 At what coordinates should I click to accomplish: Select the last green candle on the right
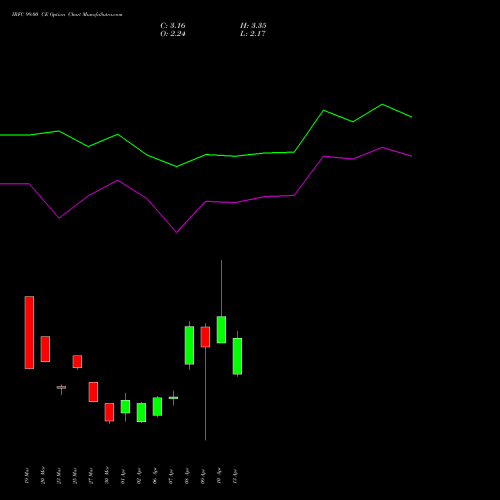point(237,356)
